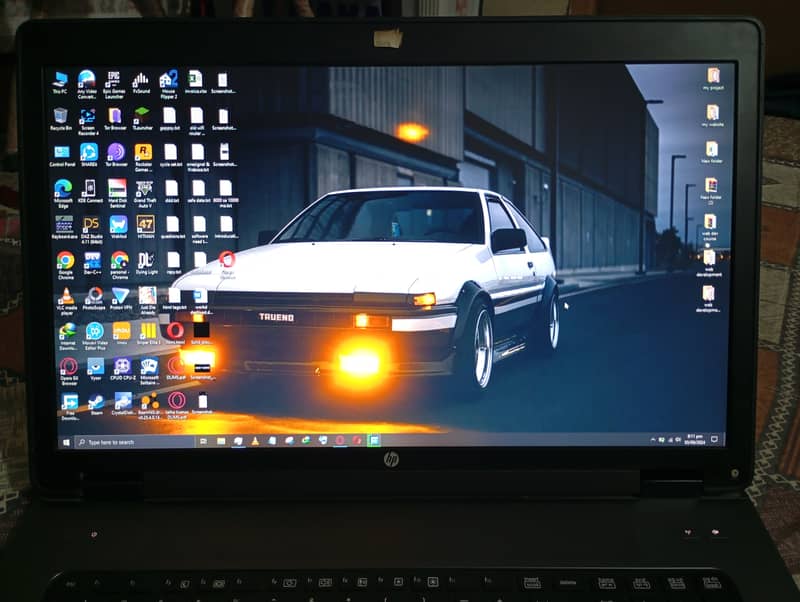Image resolution: width=800 pixels, height=602 pixels.
Task: Select the Steam desktop shortcut
Action: click(96, 401)
